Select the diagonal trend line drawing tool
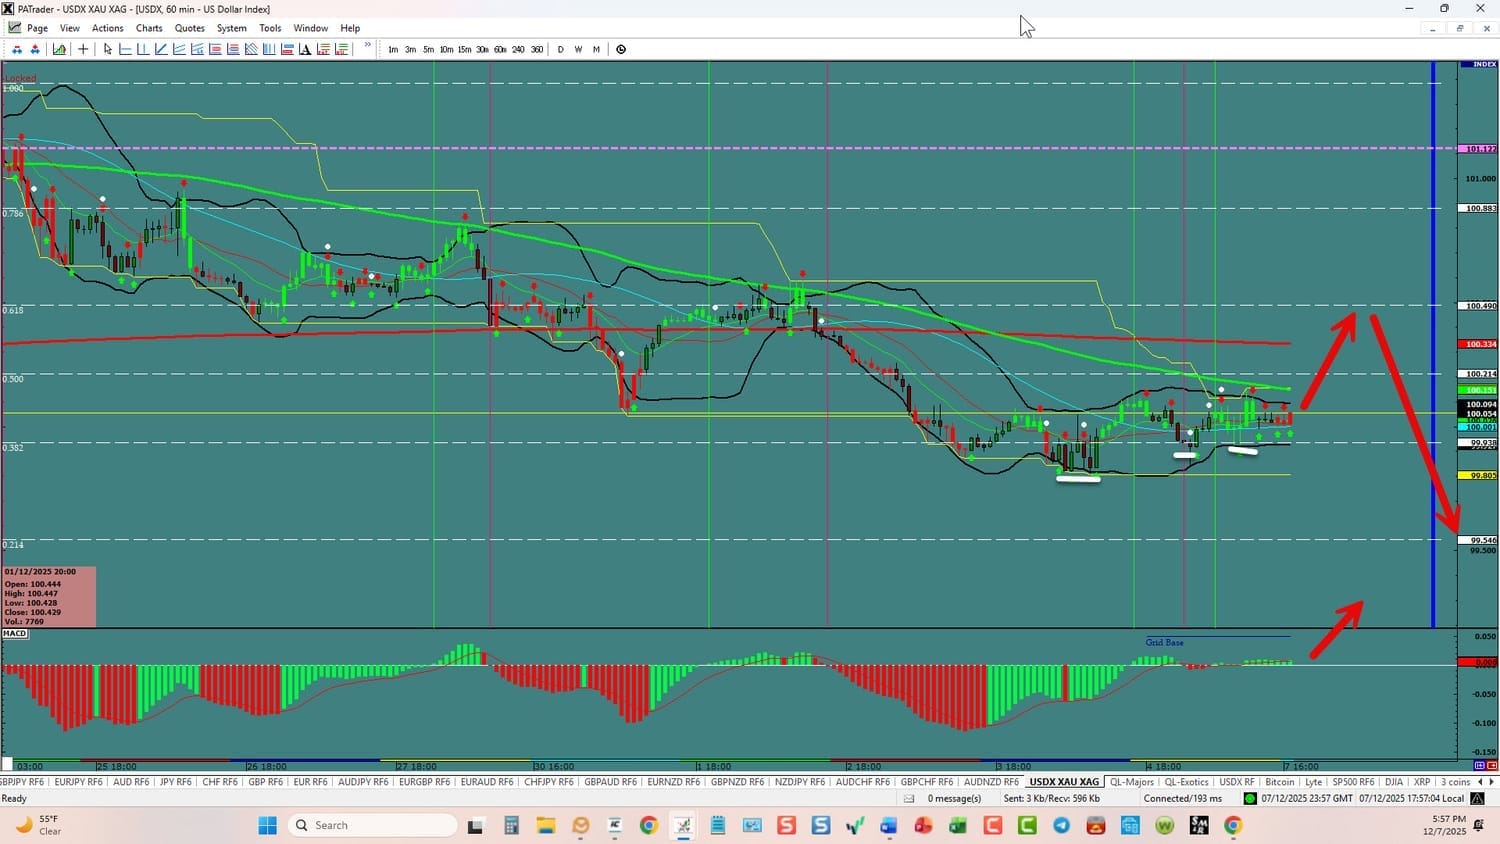 coord(161,49)
